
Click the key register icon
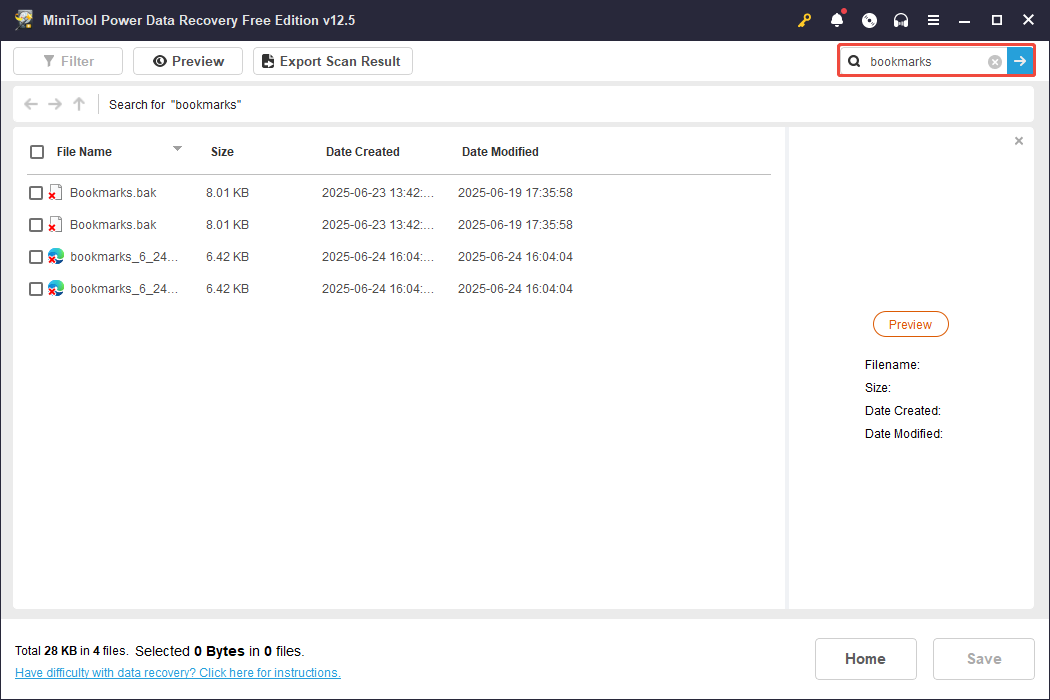[x=805, y=20]
